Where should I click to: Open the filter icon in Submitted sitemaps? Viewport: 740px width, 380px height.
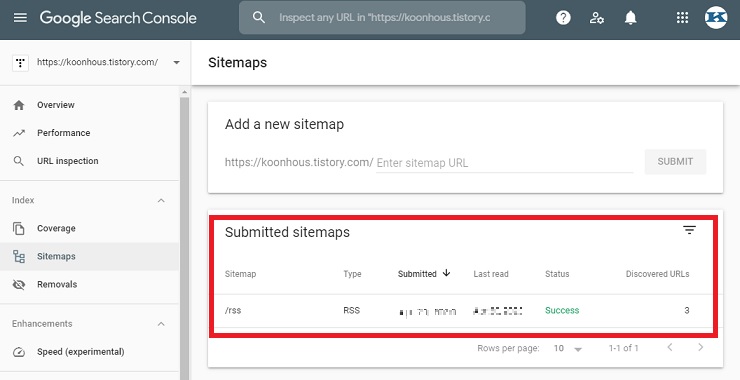tap(690, 230)
